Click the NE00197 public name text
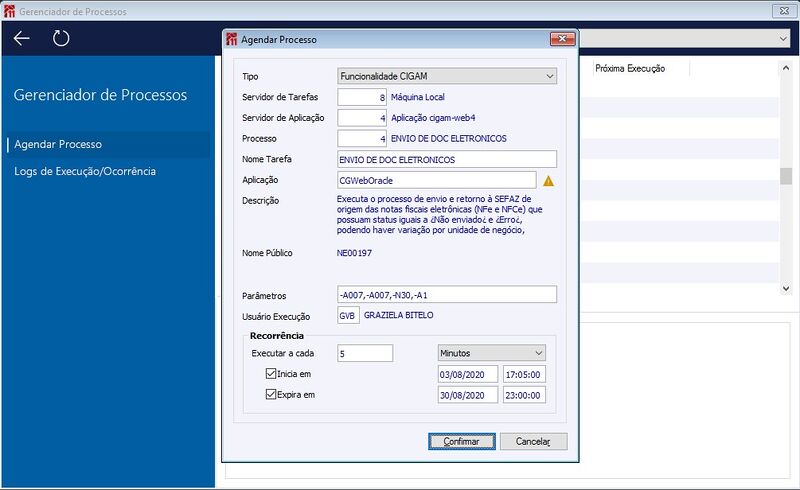Screen dimensions: 800x490 click(x=354, y=253)
